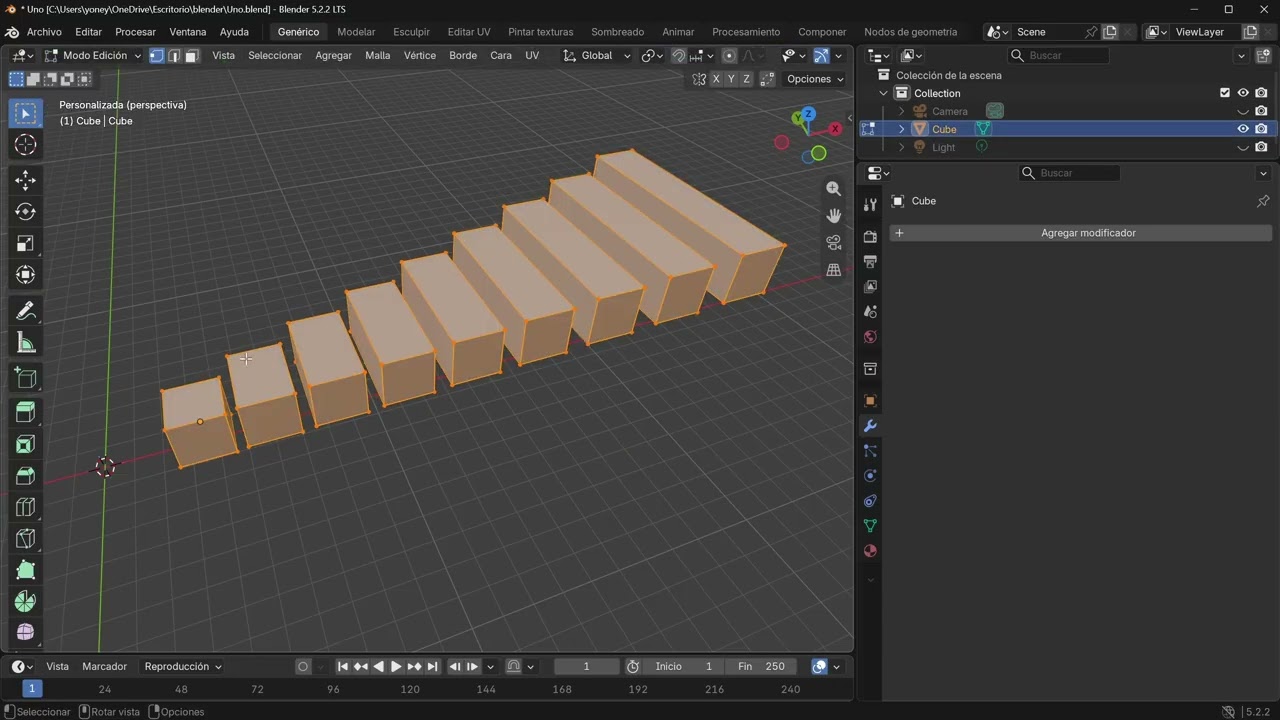This screenshot has width=1280, height=720.
Task: Open the Global orientation dropdown
Action: (x=597, y=56)
